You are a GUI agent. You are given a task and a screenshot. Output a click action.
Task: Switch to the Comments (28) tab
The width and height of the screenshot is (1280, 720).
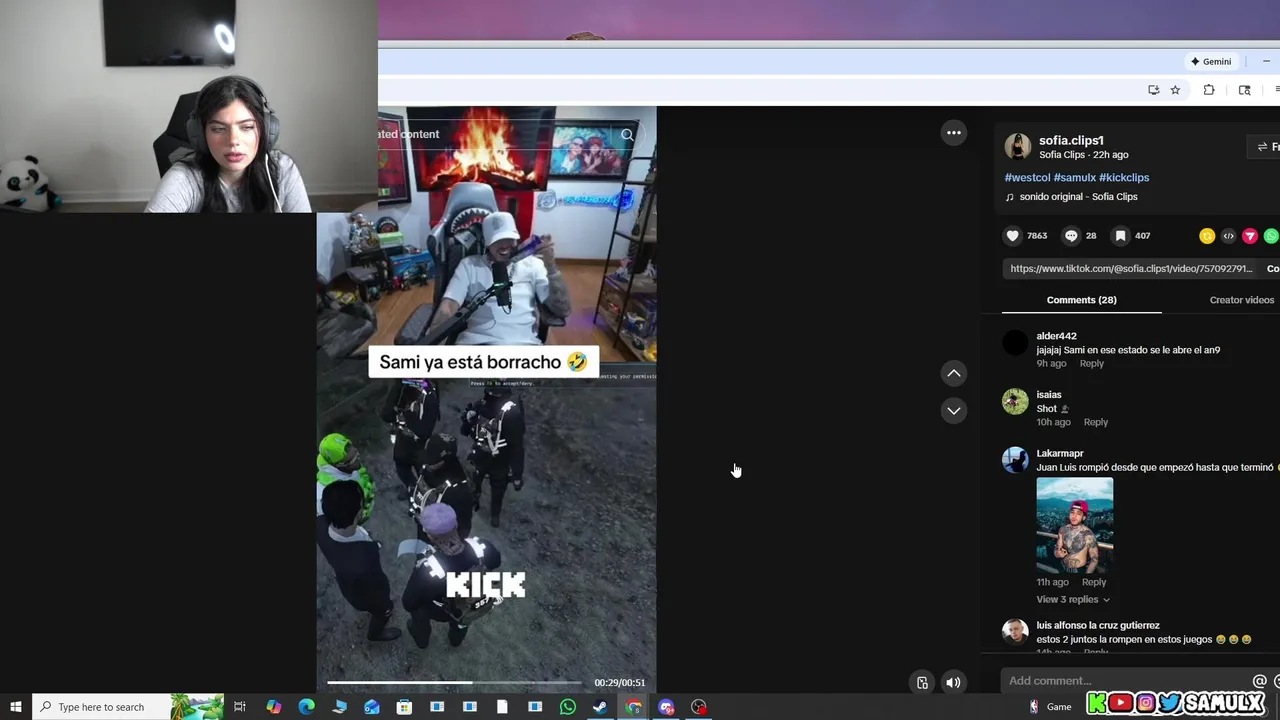point(1081,300)
